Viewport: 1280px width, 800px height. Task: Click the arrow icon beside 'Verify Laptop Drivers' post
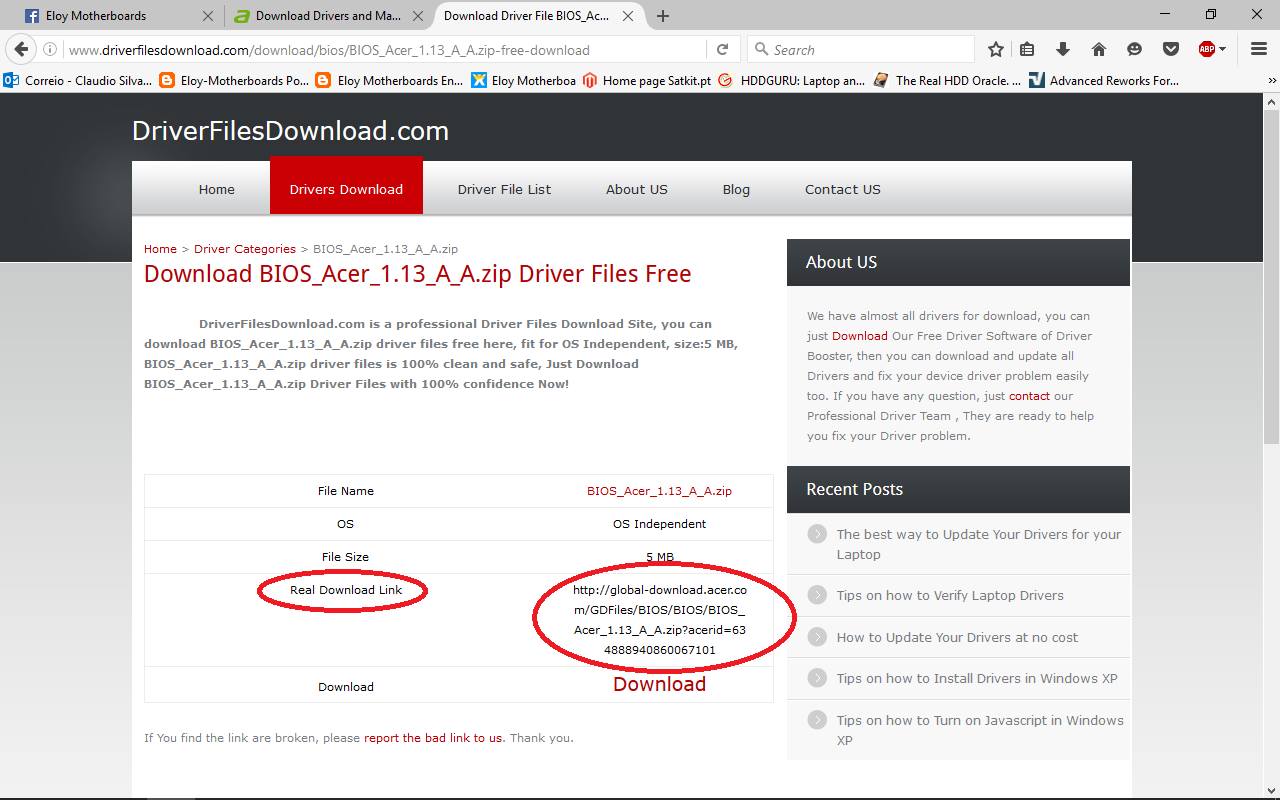818,595
